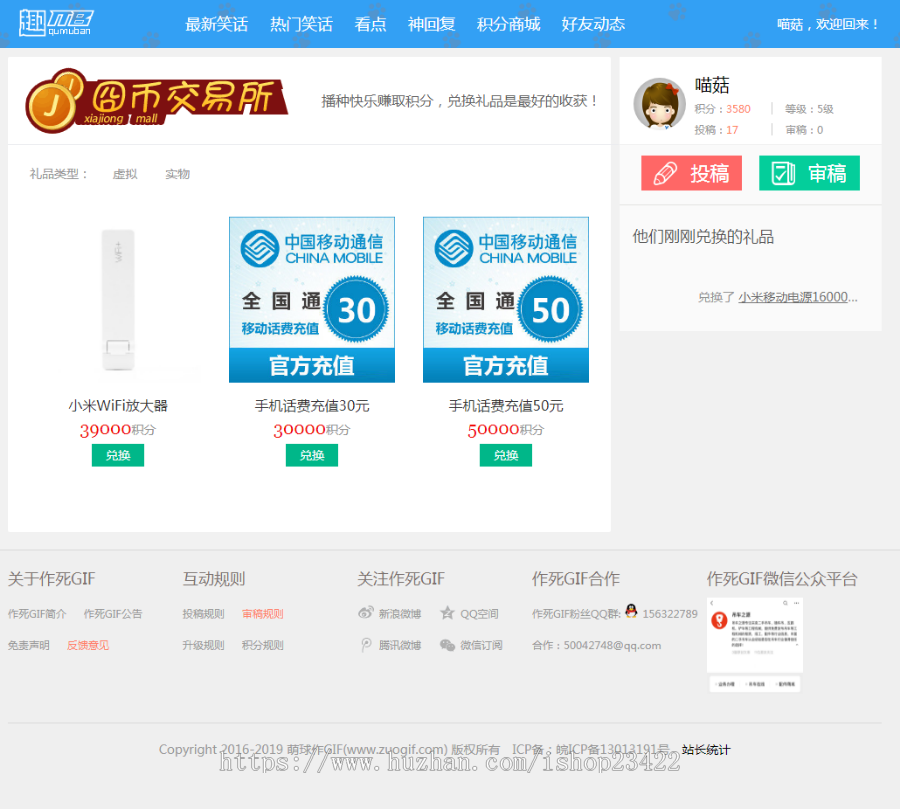Open the 积分商城 page
Image resolution: width=900 pixels, height=809 pixels.
coord(509,24)
